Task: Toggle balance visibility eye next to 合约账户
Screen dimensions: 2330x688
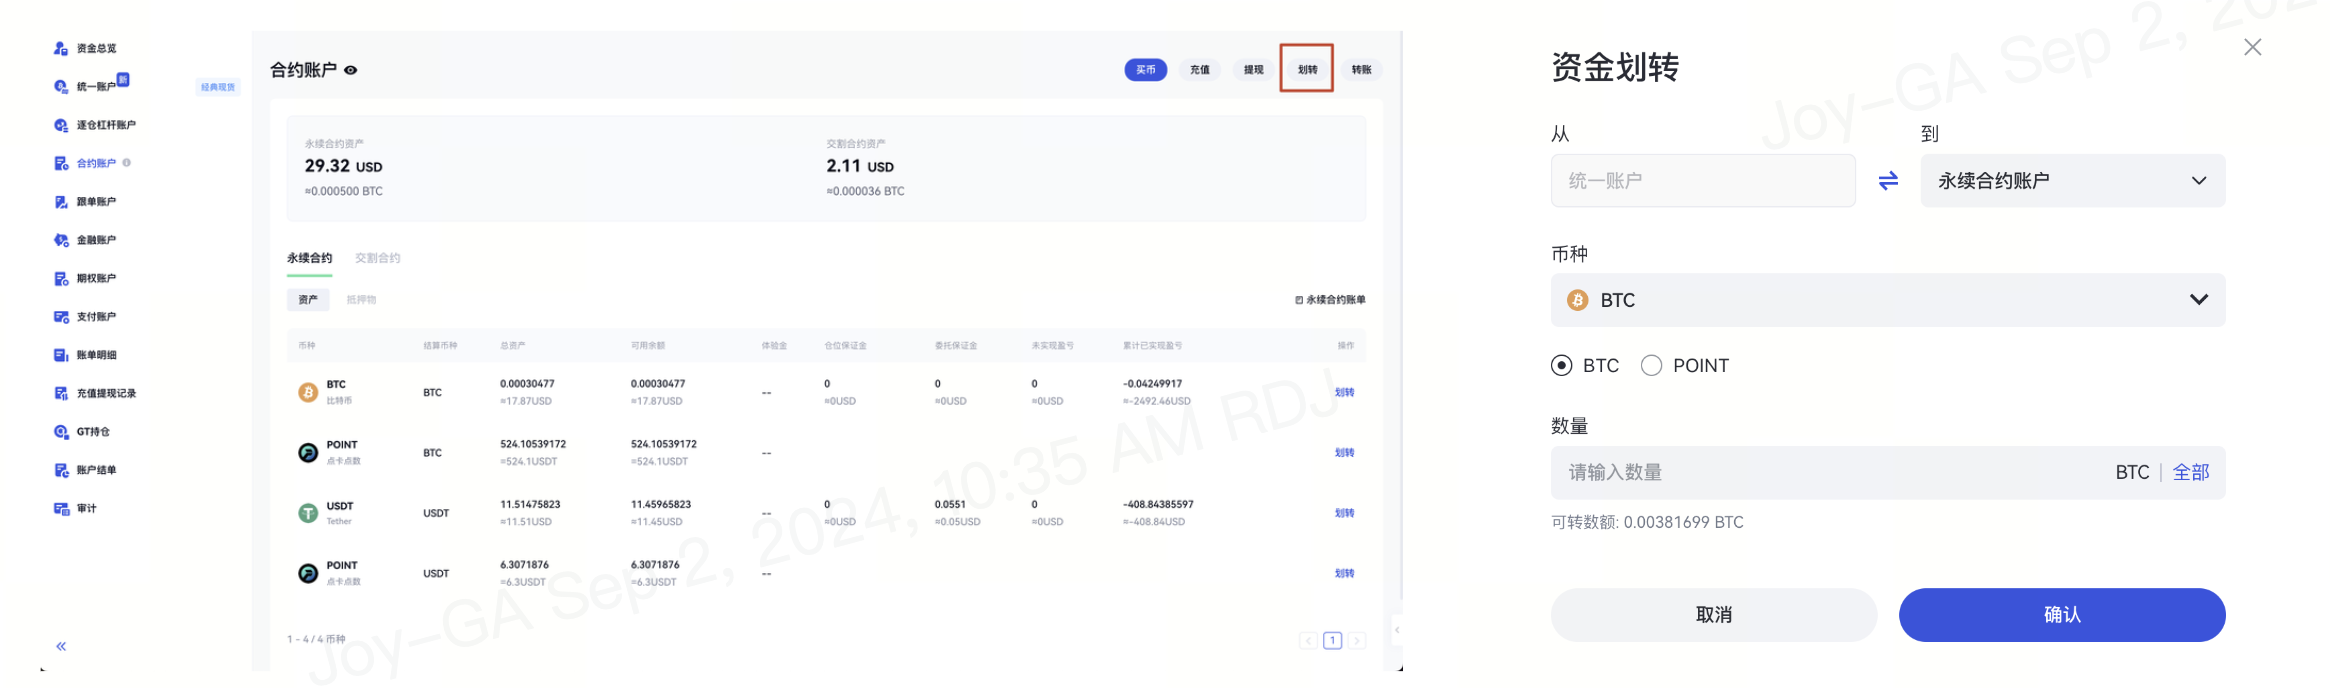Action: click(351, 70)
